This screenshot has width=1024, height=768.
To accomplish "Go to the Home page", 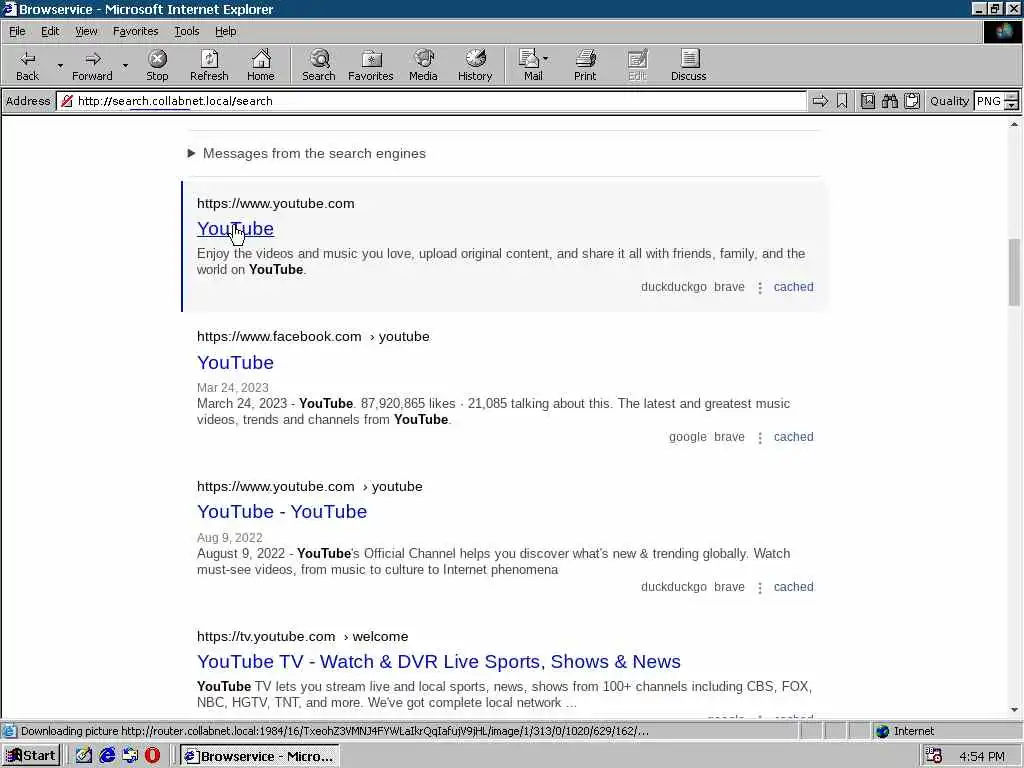I will 261,65.
